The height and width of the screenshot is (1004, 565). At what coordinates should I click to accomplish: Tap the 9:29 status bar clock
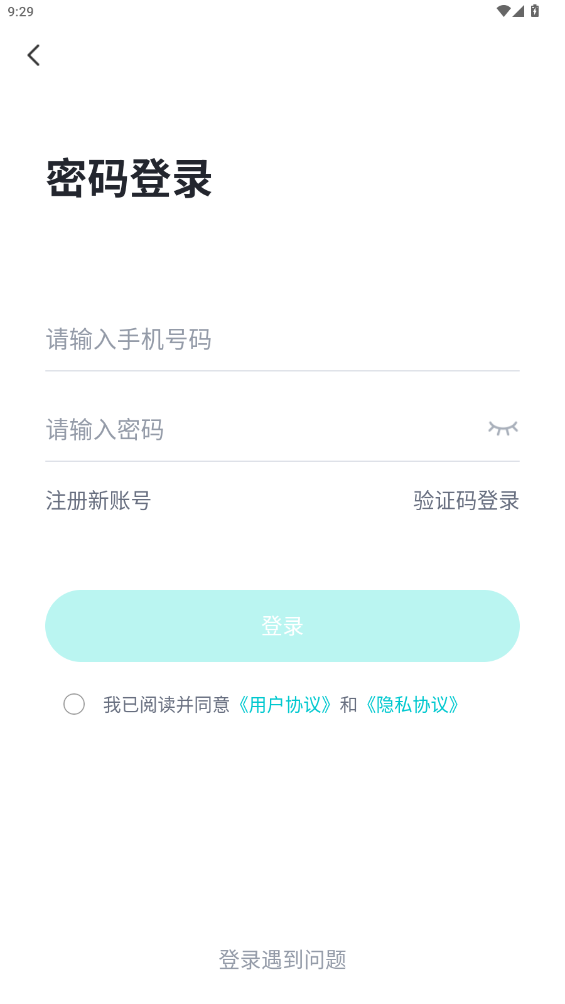pos(20,12)
